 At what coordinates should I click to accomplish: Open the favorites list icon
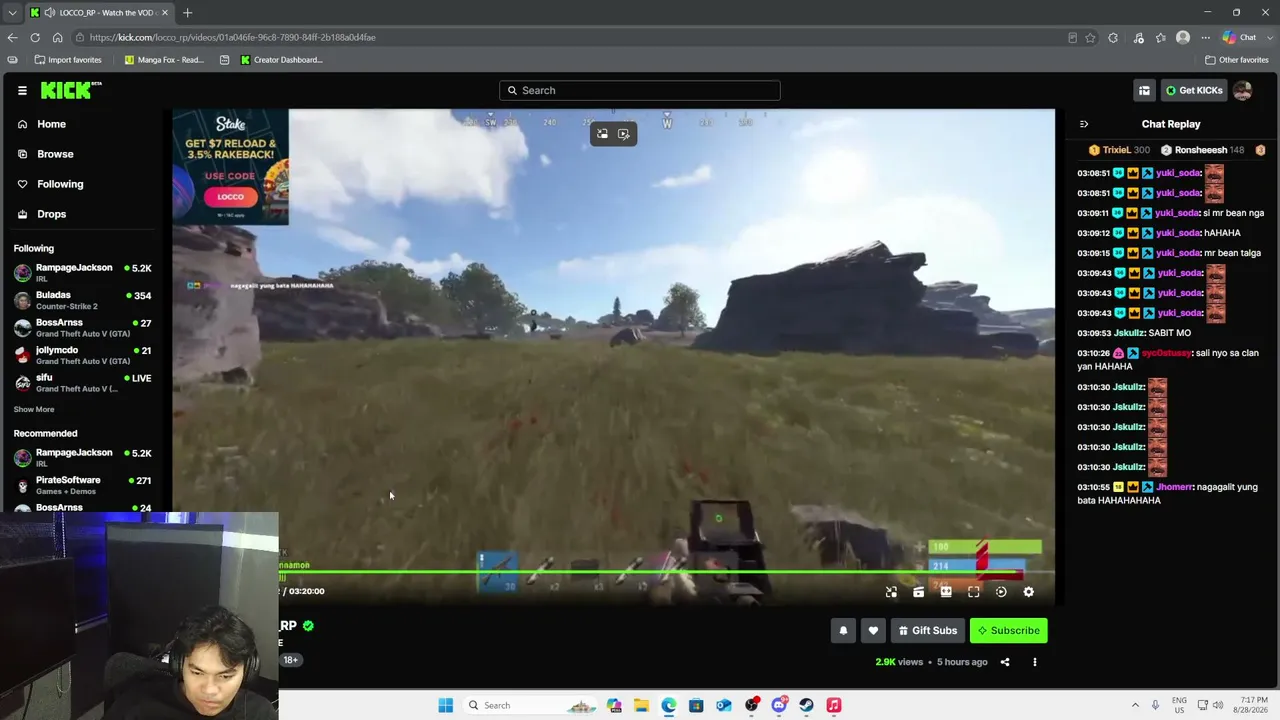[1160, 38]
